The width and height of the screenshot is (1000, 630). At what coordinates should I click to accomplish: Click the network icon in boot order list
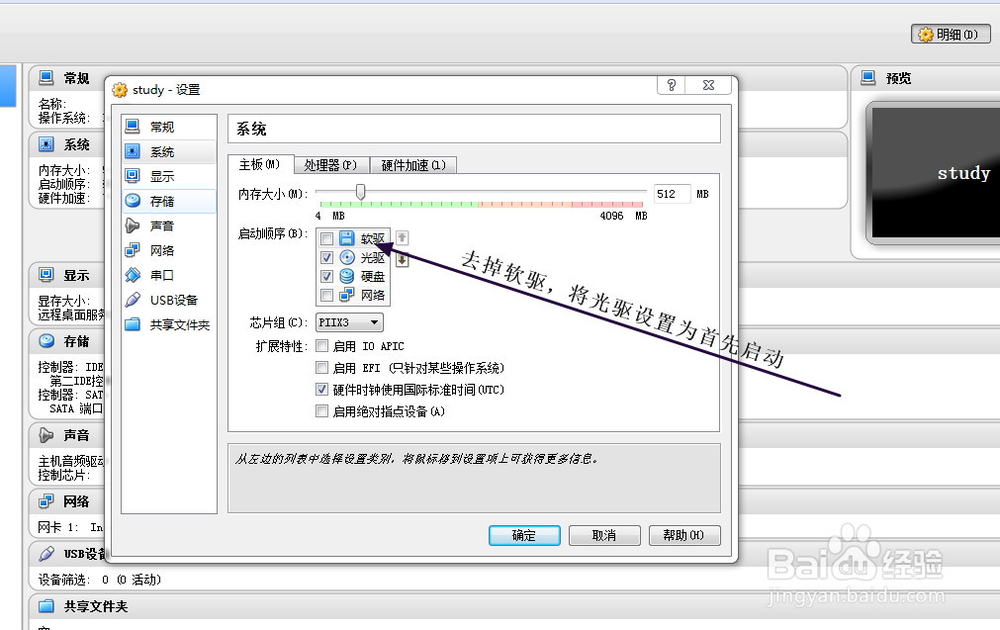pos(346,295)
